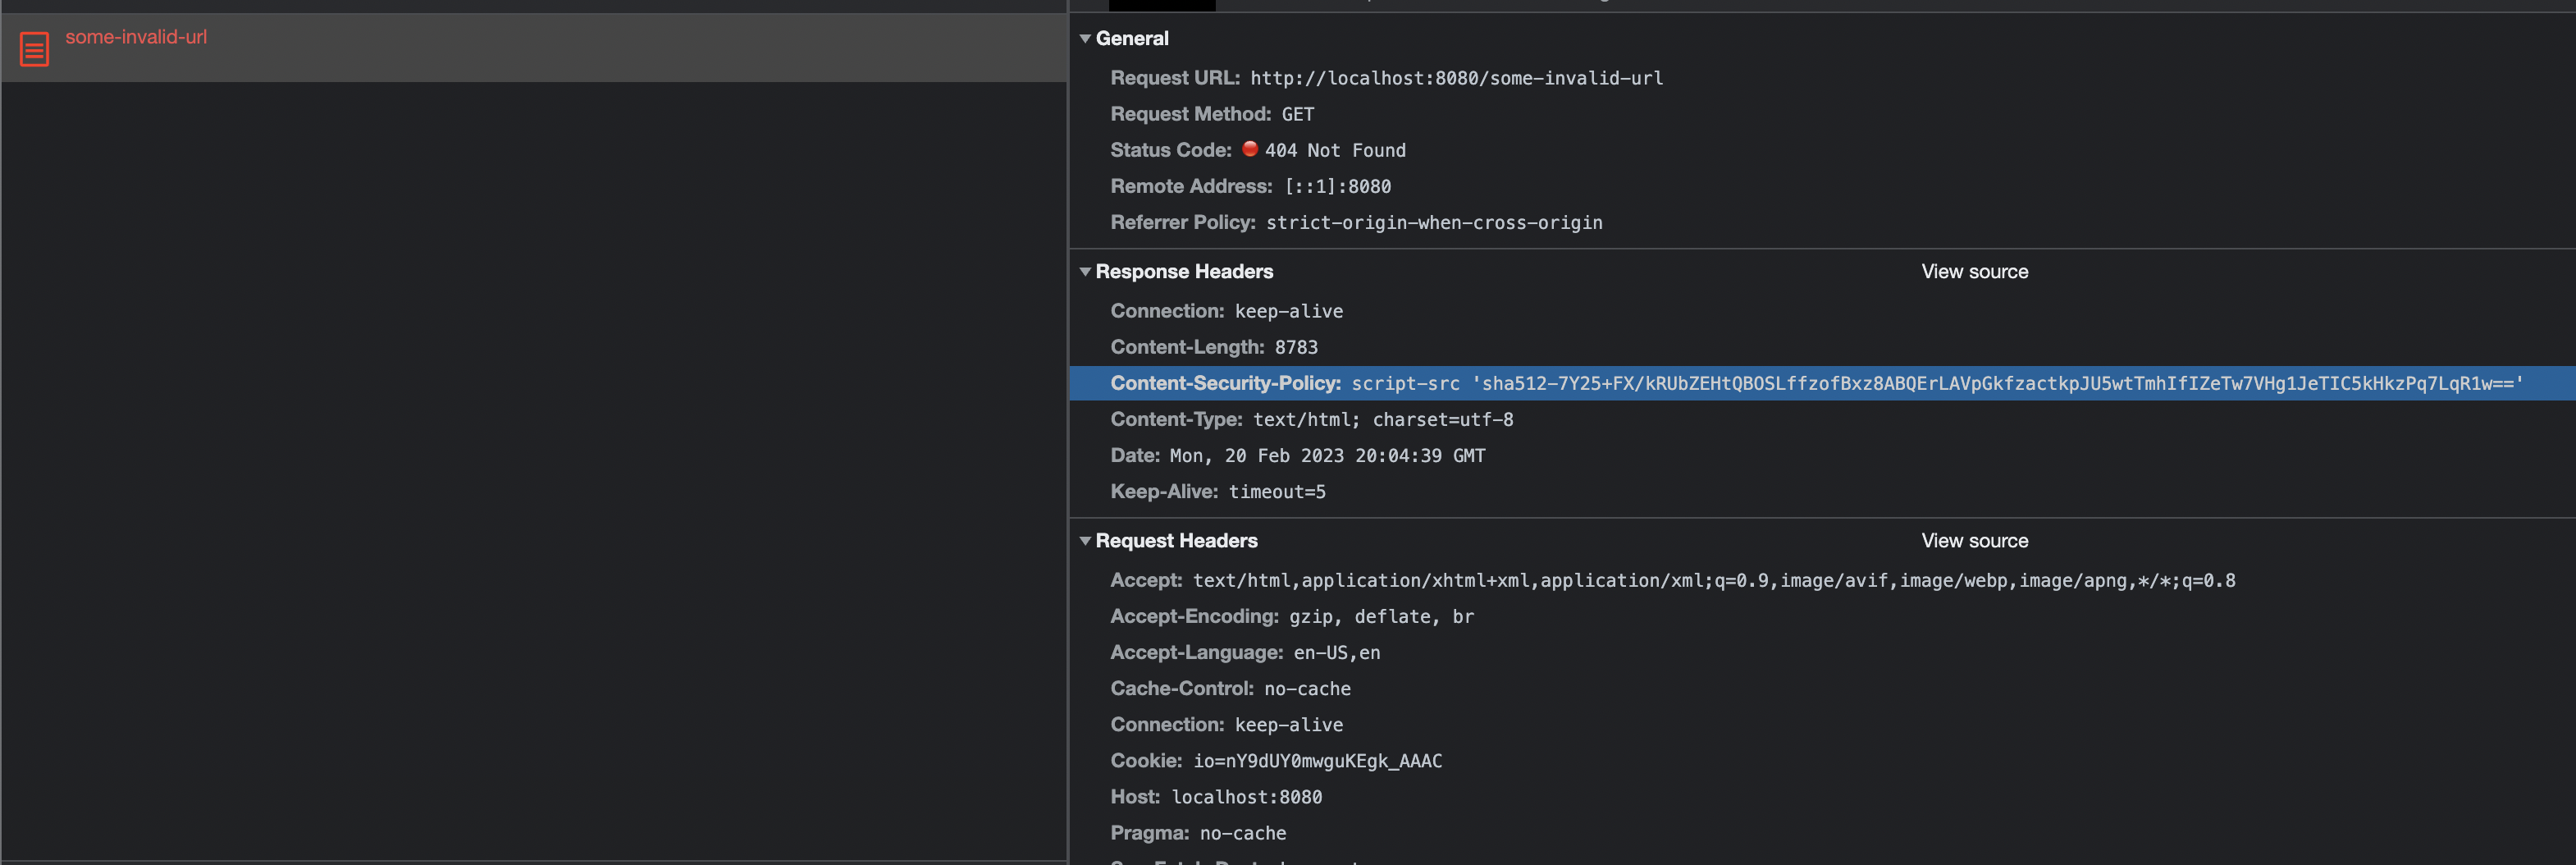Select the Remote Address row
Viewport: 2576px width, 865px height.
click(1250, 186)
